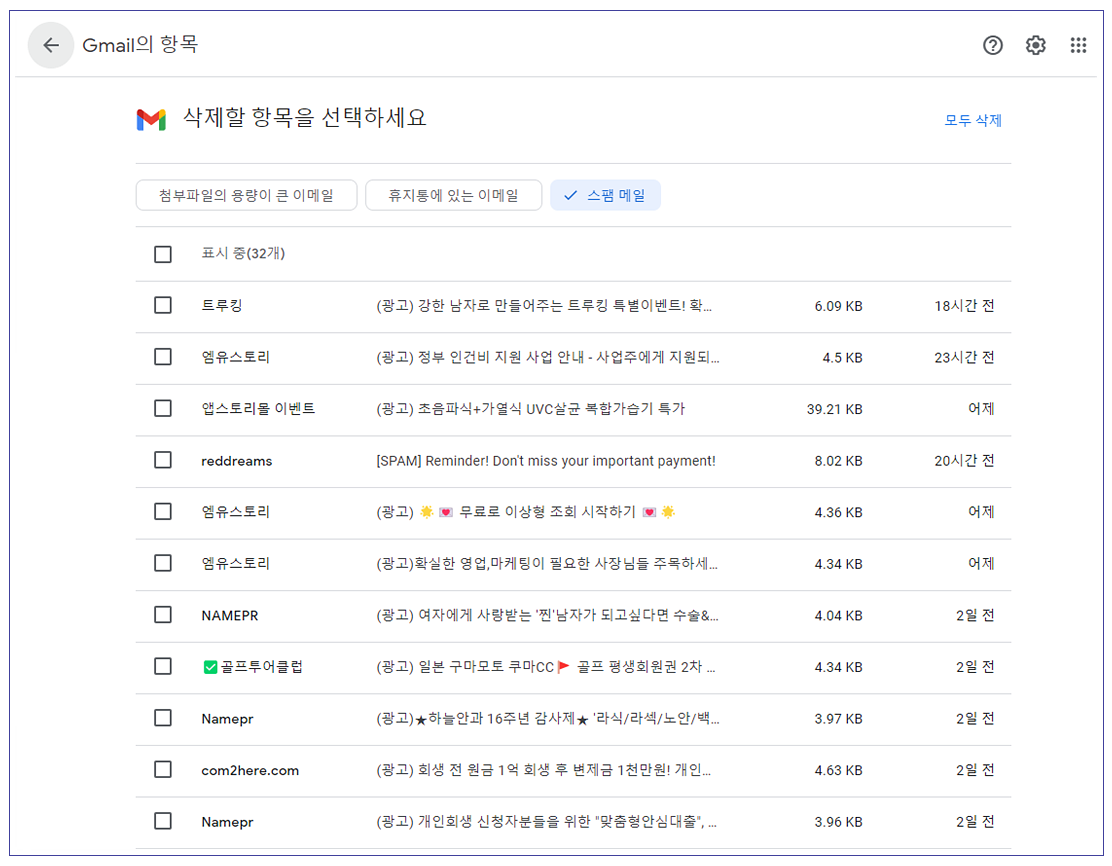Screen dimensions: 1112x866
Task: Check the 트루킹 email checkbox
Action: coord(163,305)
